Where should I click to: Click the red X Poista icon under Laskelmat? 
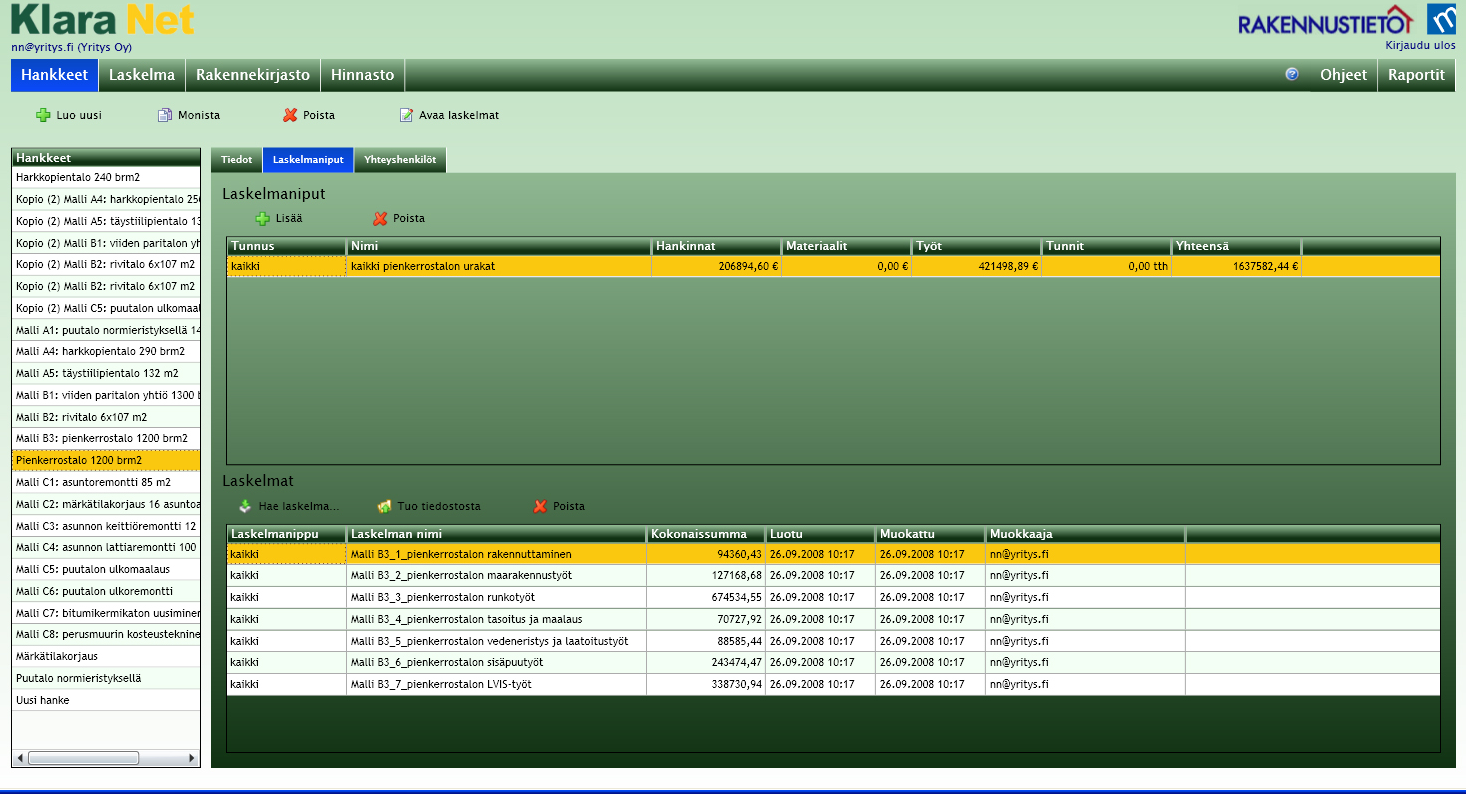click(x=540, y=506)
